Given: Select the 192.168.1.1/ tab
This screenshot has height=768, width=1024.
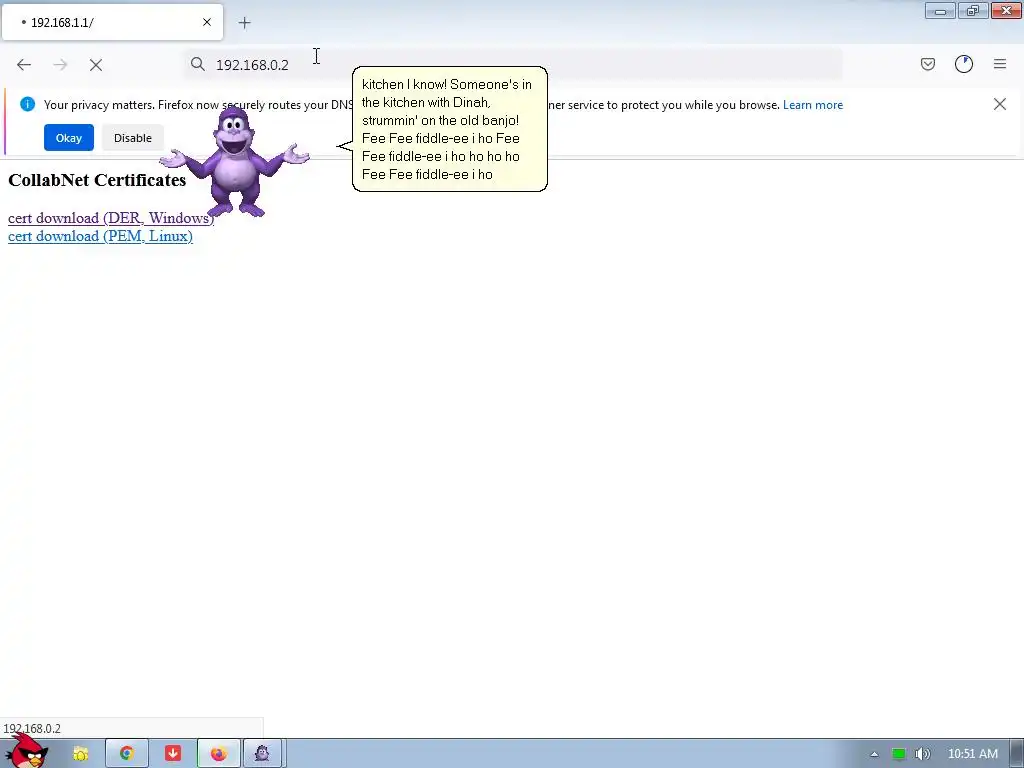Looking at the screenshot, I should (112, 22).
